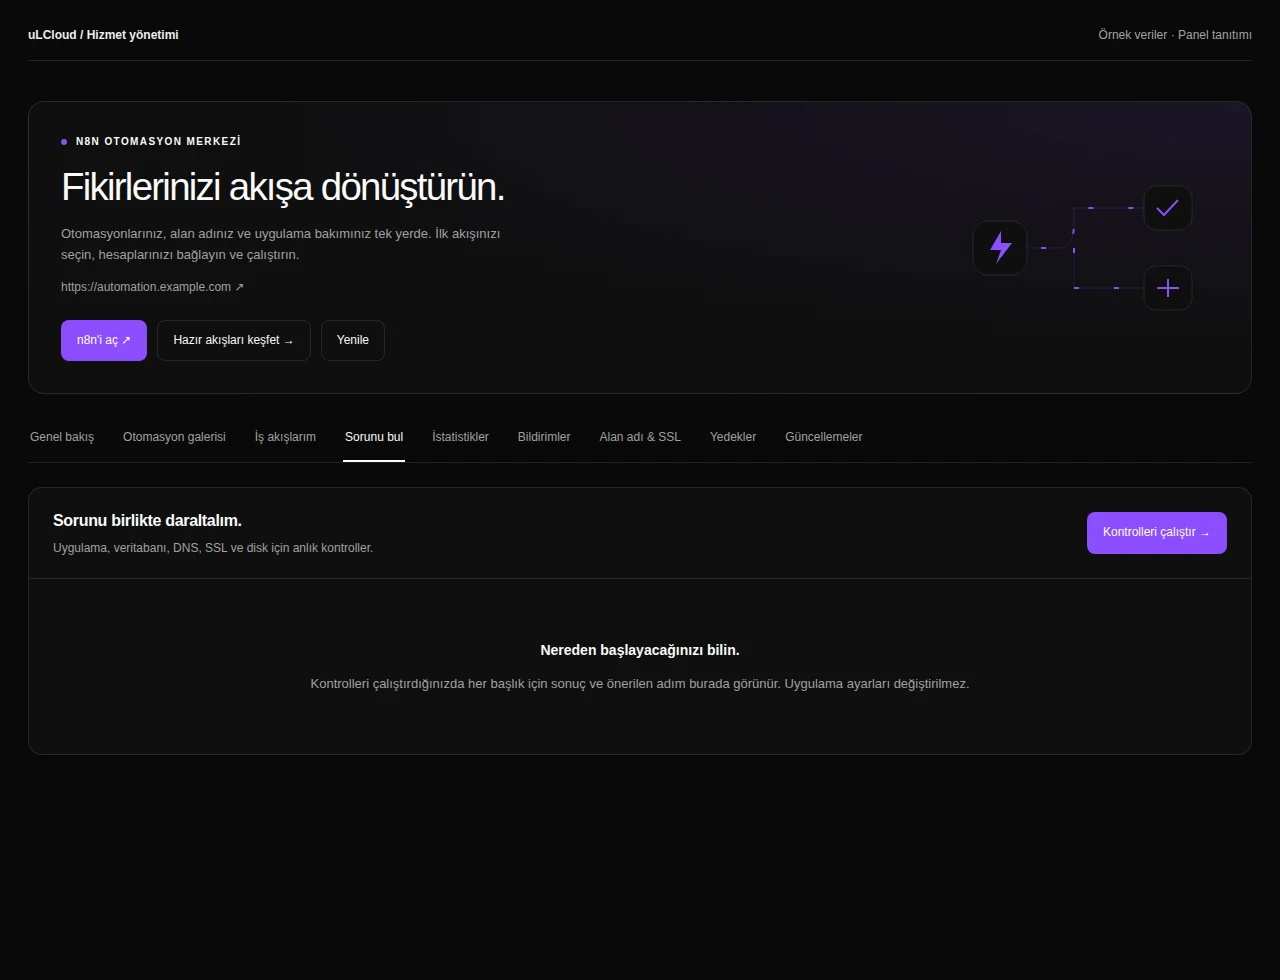Screen dimensions: 1280x980
Task: Open the Genel bakış tab
Action: [x=62, y=437]
